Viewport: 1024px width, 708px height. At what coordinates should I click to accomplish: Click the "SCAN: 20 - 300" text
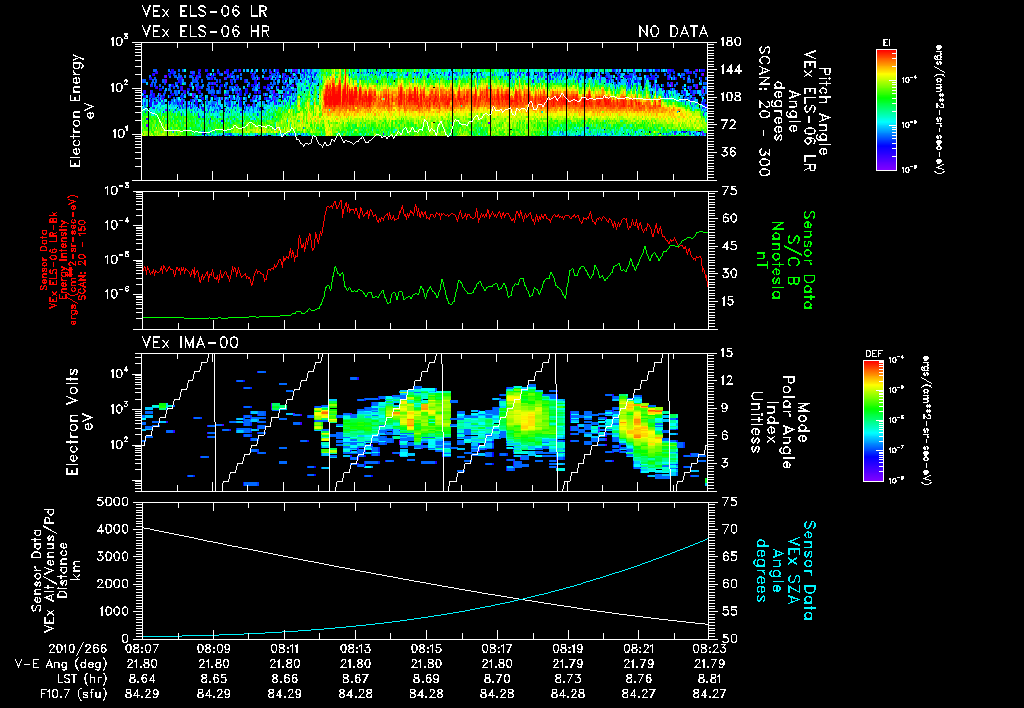pyautogui.click(x=765, y=111)
